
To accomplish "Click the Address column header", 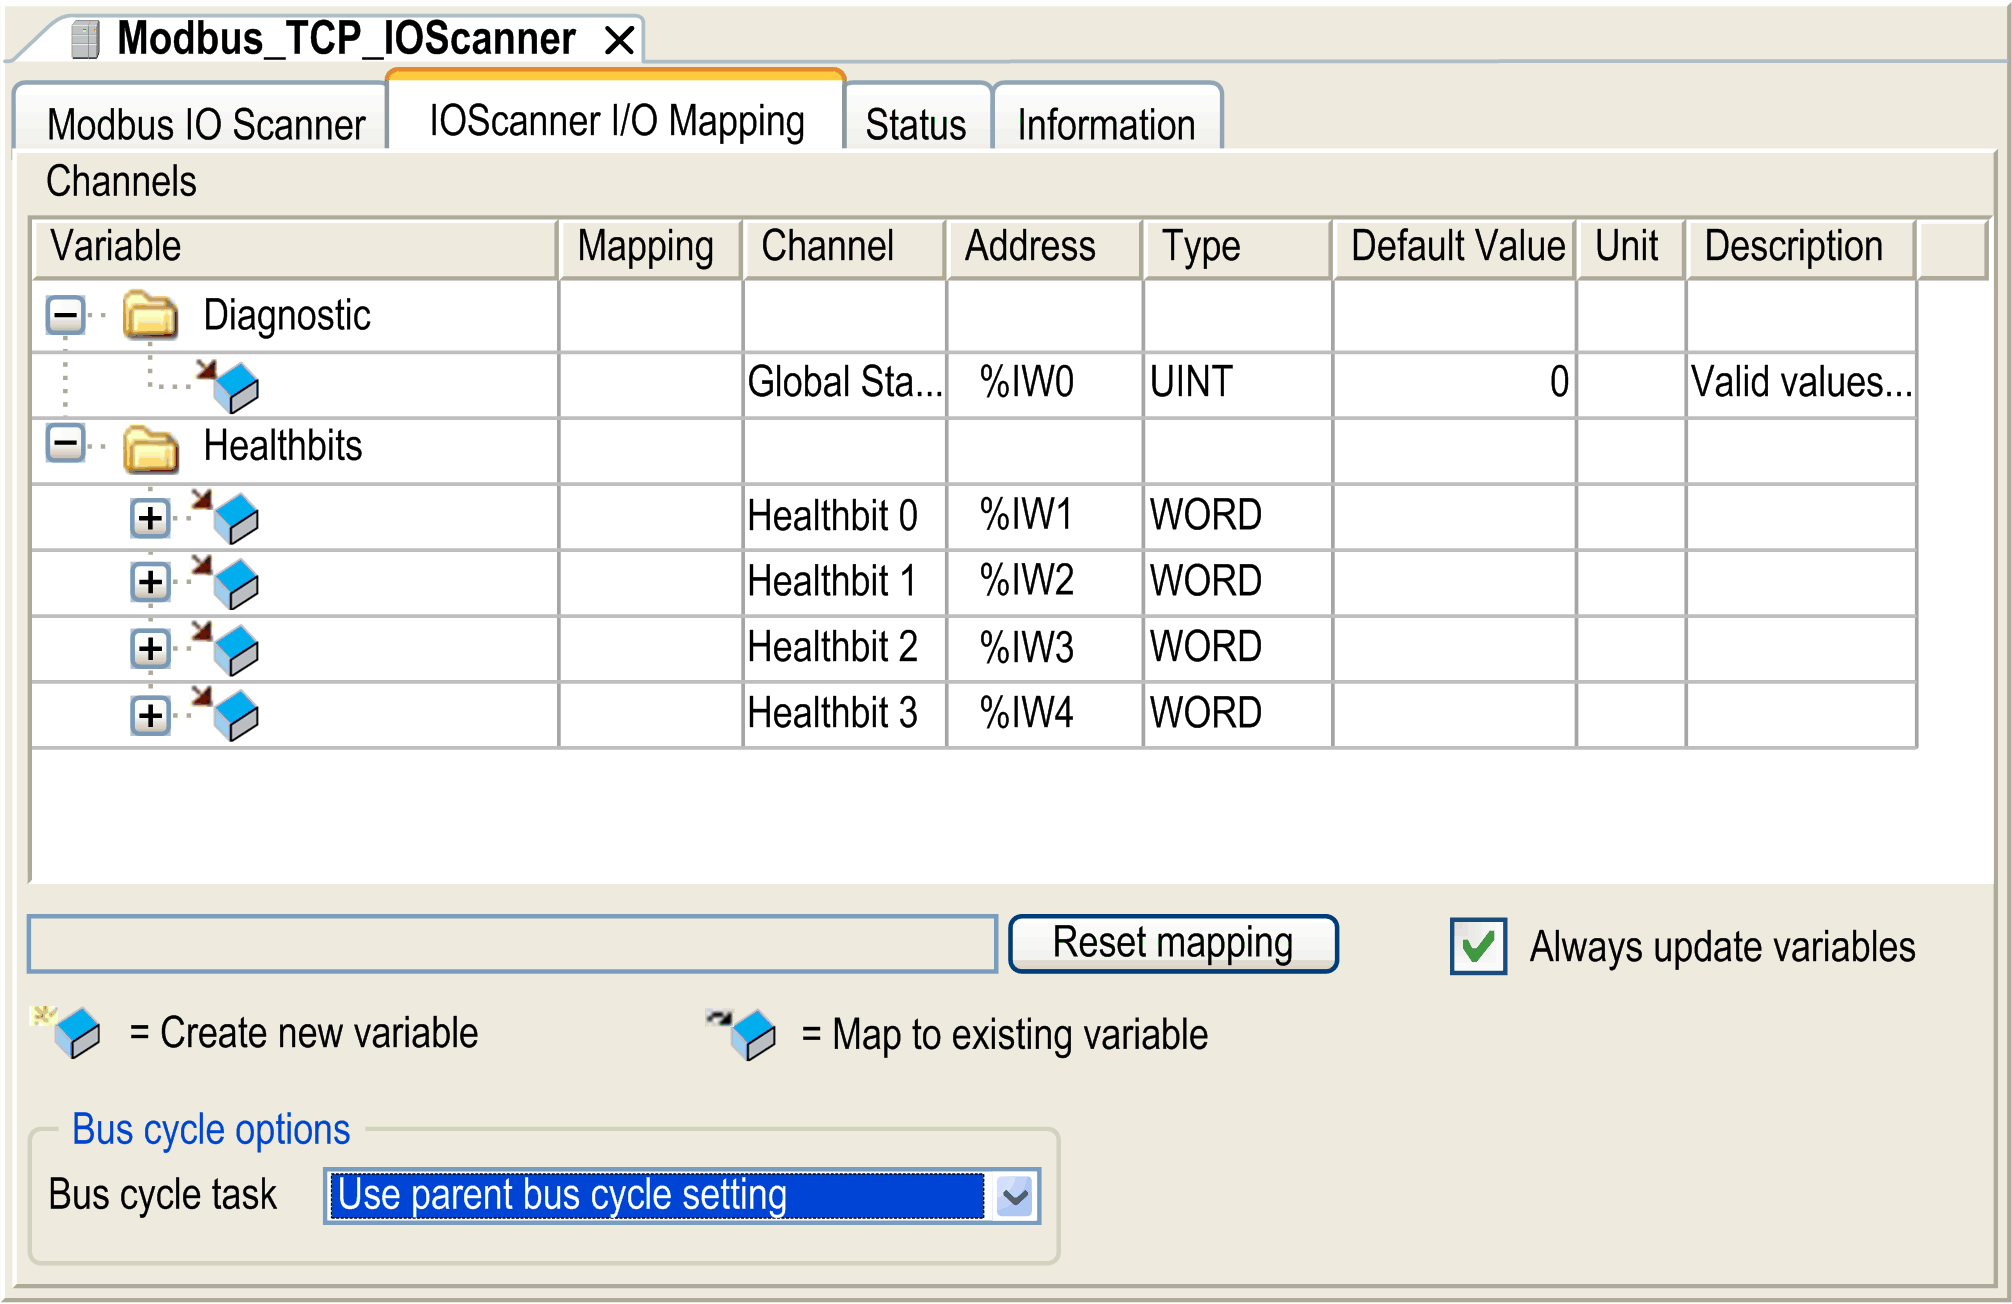I will pos(1045,248).
